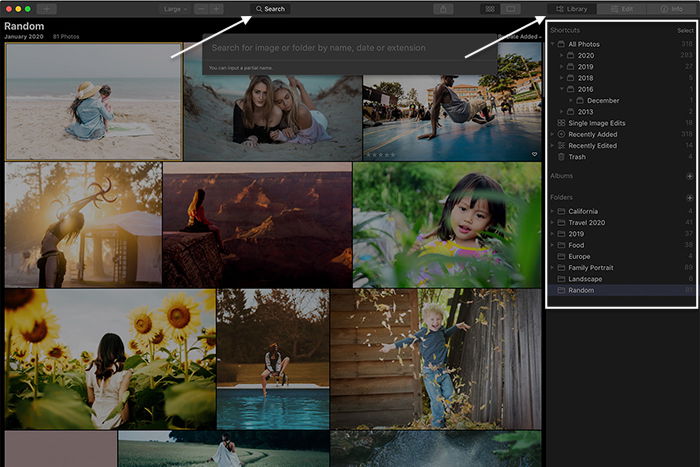Add a new folder with plus icon
This screenshot has width=700, height=467.
click(x=689, y=197)
